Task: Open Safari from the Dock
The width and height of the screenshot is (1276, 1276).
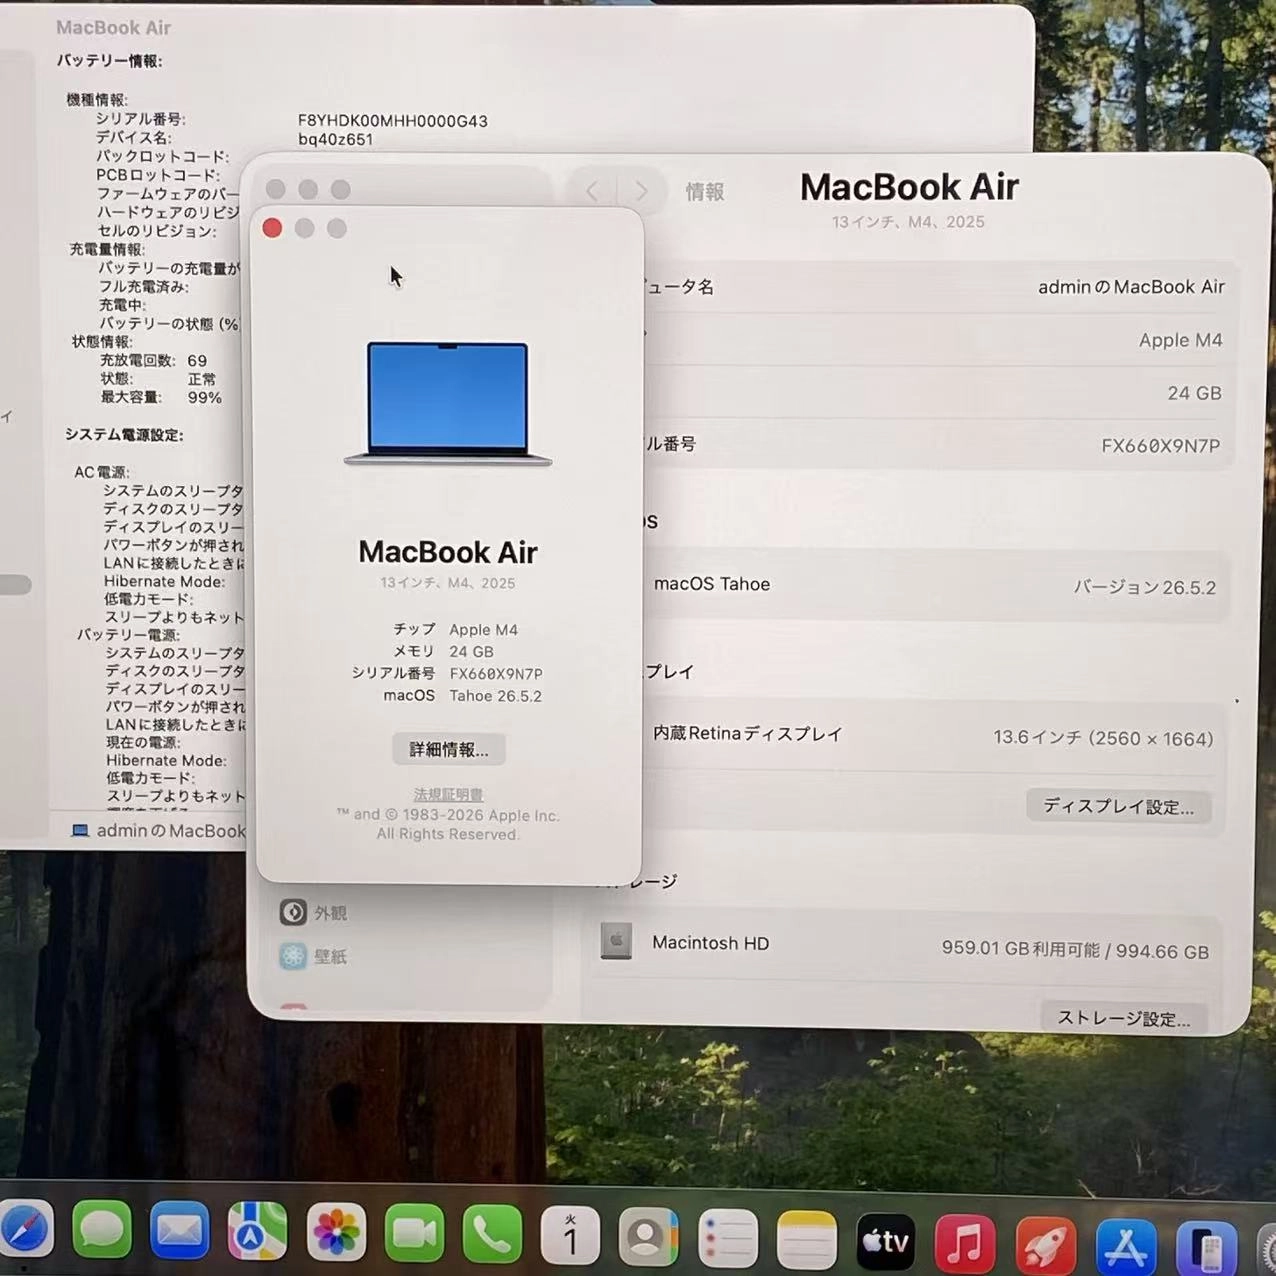Action: [24, 1231]
